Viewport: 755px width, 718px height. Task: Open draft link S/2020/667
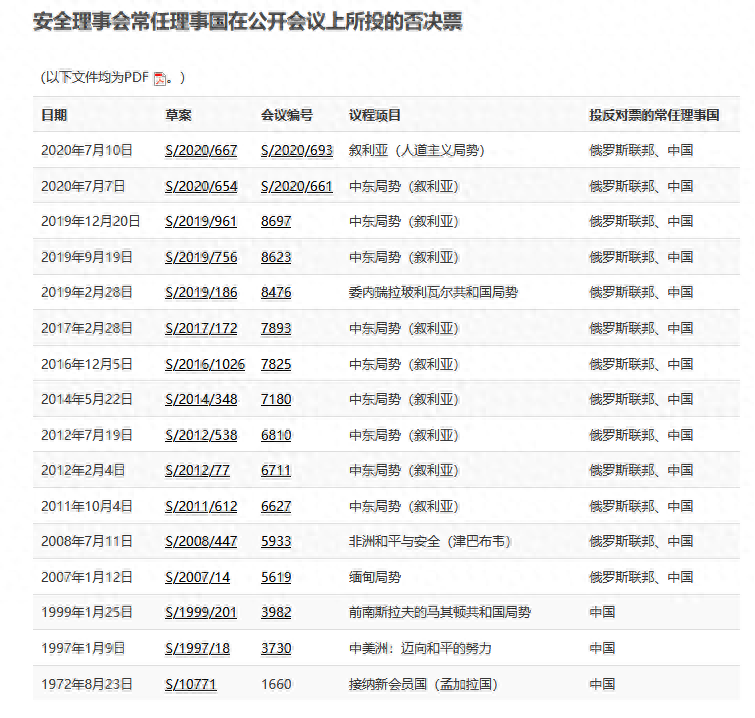tap(201, 150)
